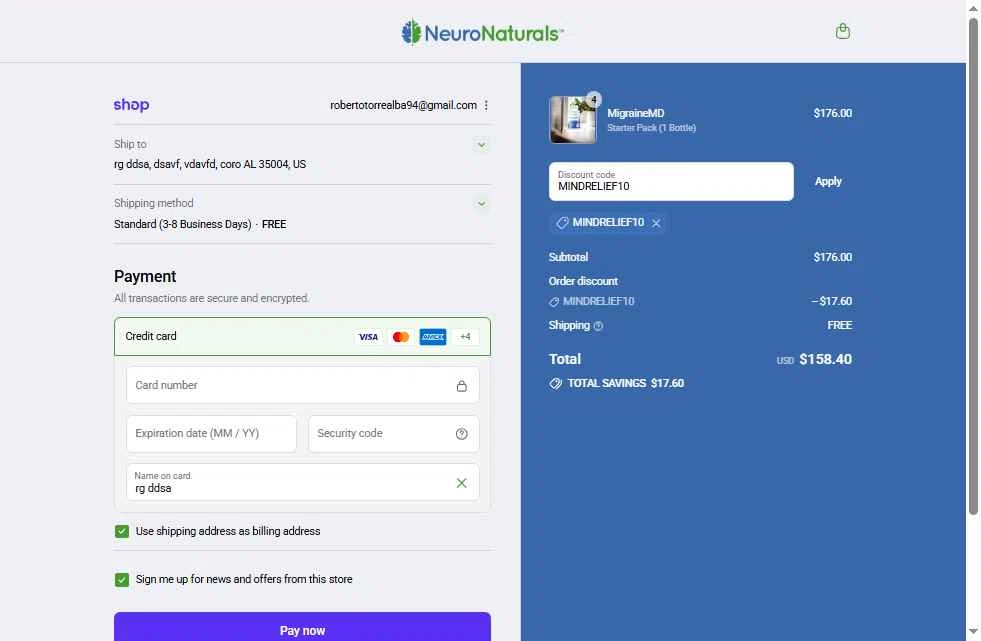The width and height of the screenshot is (981, 641).
Task: Click the scrollbar down arrow
Action: click(973, 632)
